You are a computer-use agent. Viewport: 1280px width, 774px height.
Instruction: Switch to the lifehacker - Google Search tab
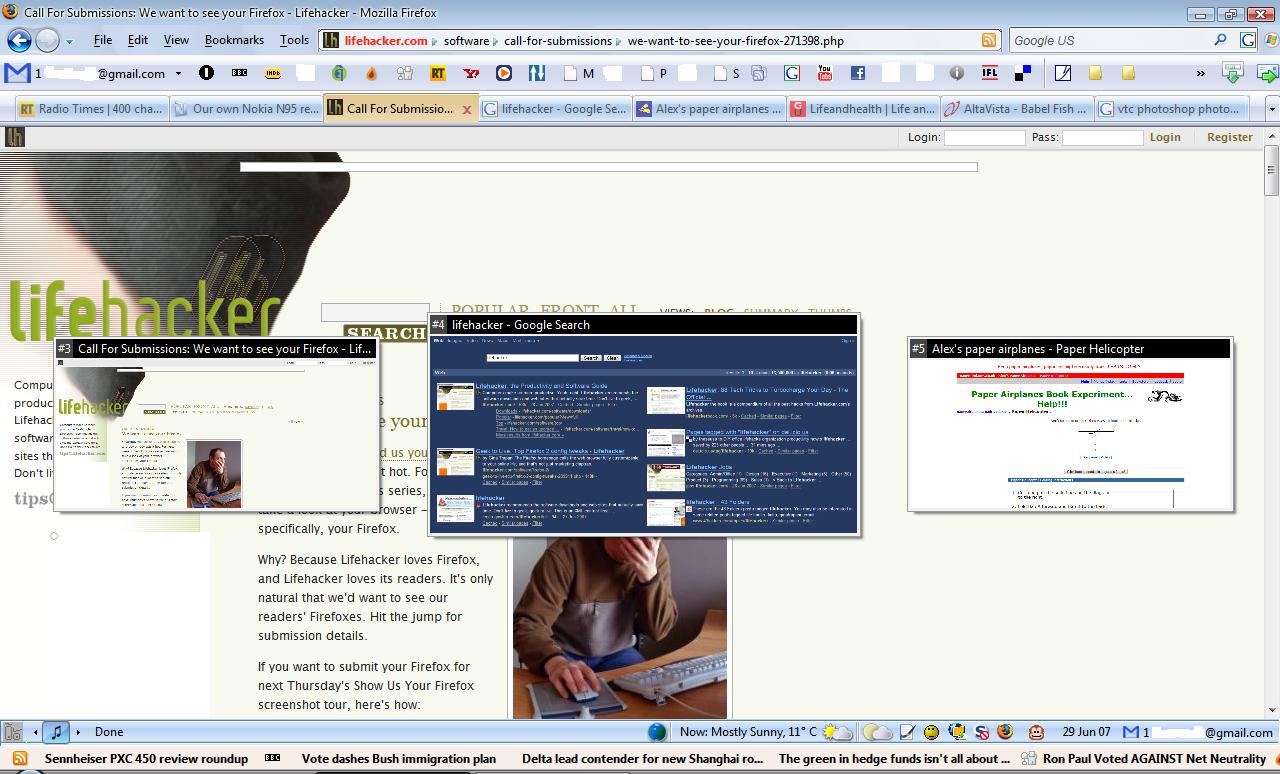click(x=555, y=109)
